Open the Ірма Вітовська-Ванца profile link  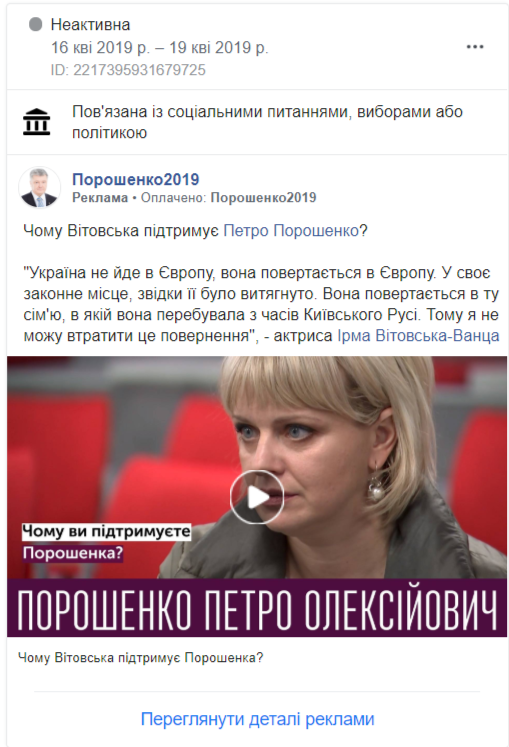coord(418,335)
